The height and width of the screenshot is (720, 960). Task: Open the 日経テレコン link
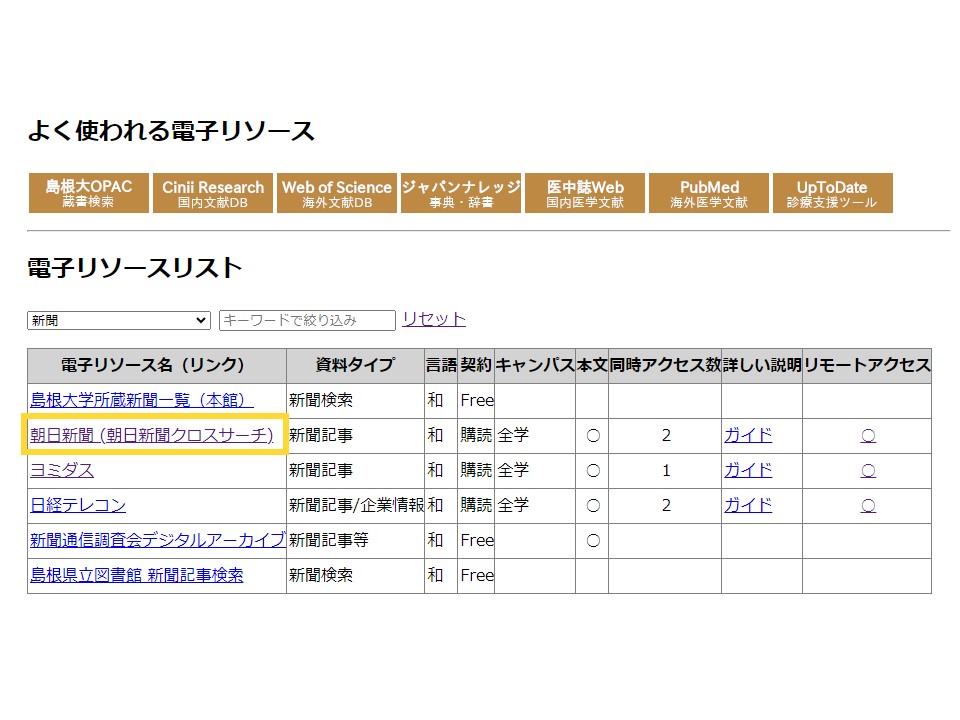point(78,505)
